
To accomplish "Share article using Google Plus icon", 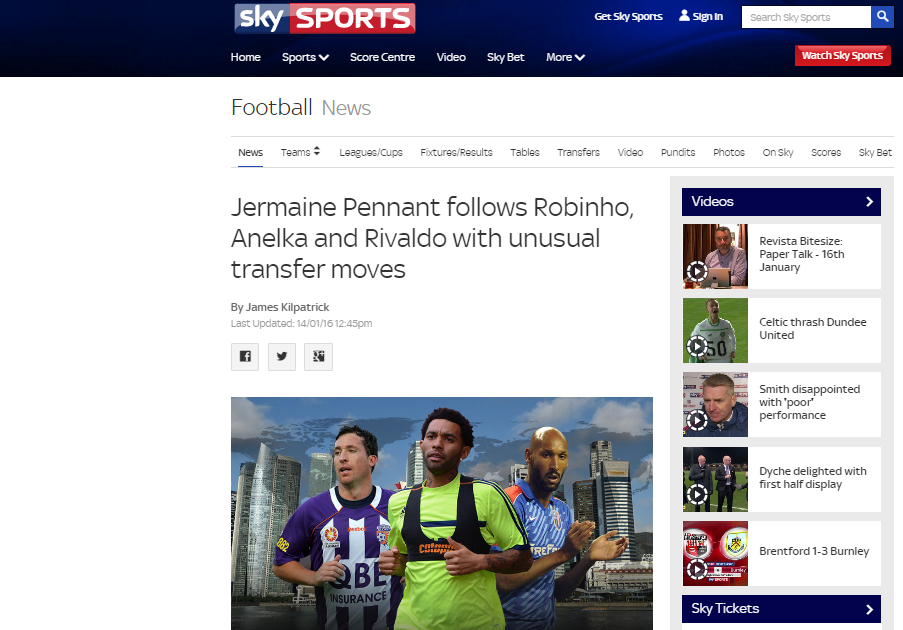I will [x=318, y=356].
